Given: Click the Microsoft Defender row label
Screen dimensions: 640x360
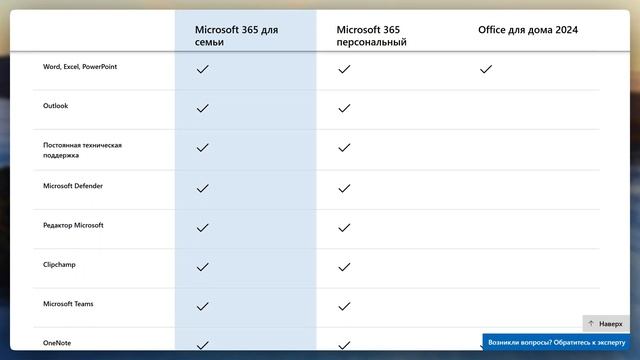Looking at the screenshot, I should click(x=73, y=186).
